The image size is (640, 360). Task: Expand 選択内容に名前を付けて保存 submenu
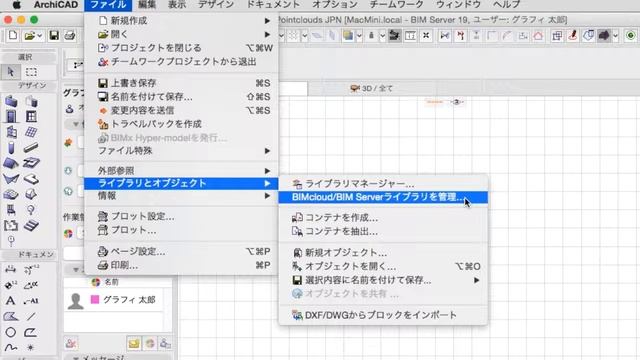point(383,280)
